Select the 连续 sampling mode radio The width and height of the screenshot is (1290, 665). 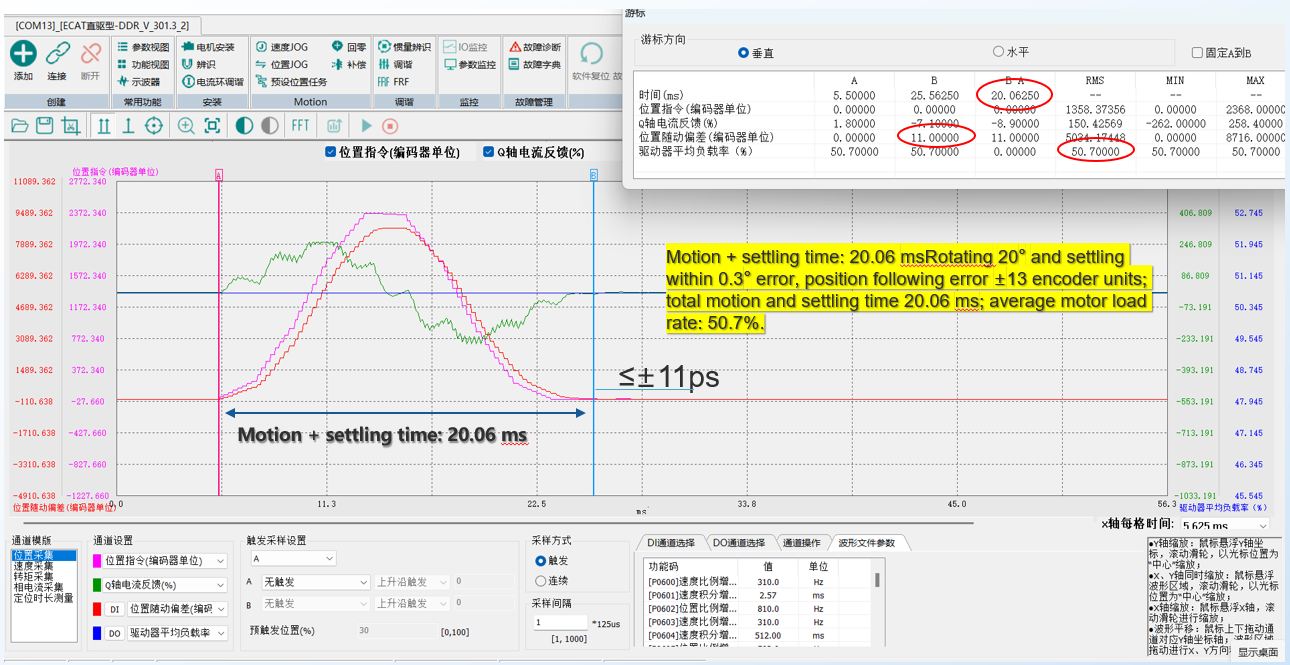pyautogui.click(x=541, y=580)
